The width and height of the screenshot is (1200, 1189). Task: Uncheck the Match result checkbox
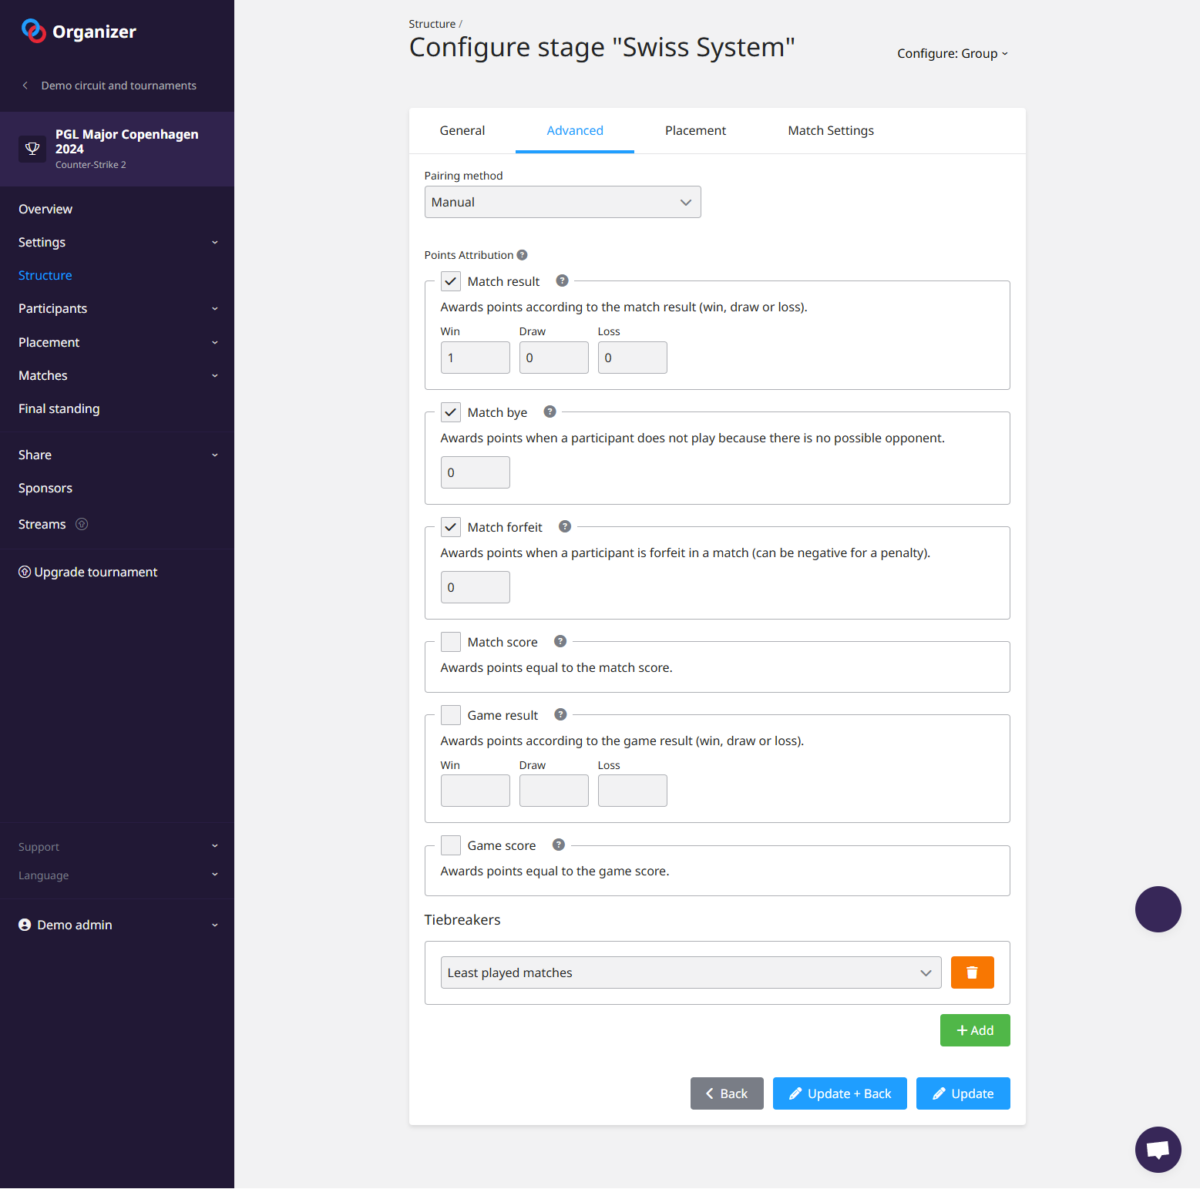pyautogui.click(x=450, y=281)
